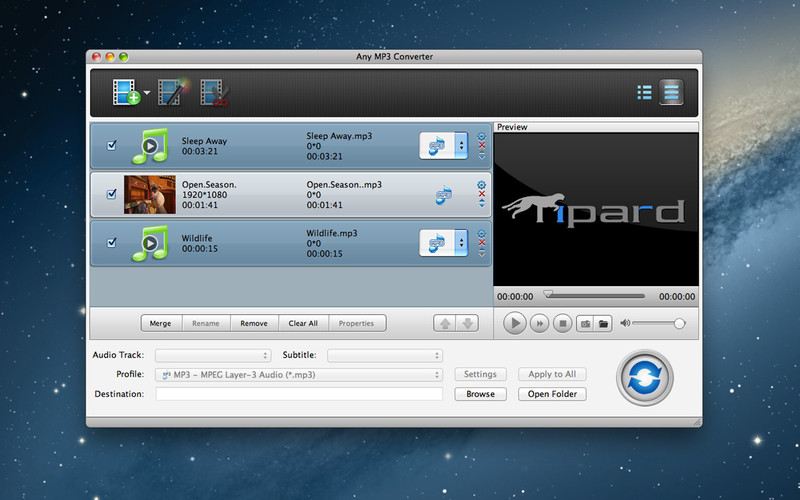This screenshot has height=500, width=800.
Task: Adjust the preview volume slider
Action: [659, 323]
